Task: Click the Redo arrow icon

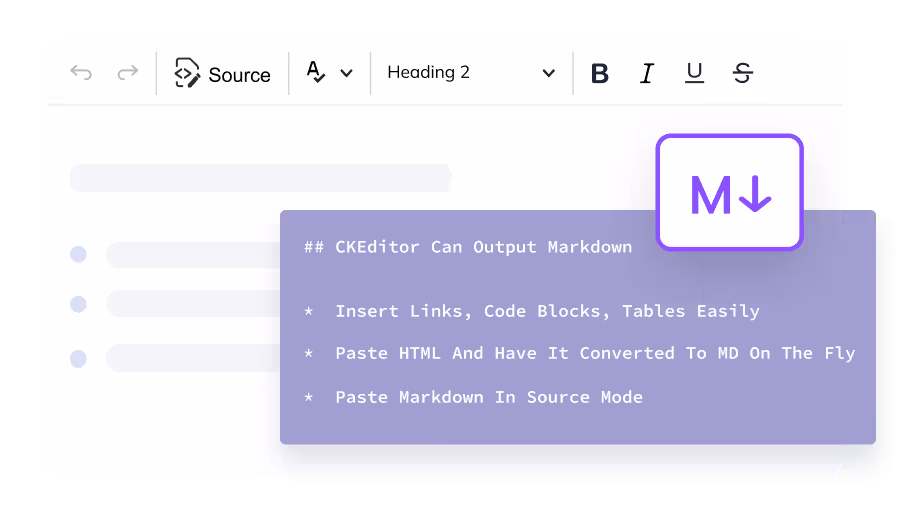Action: click(x=127, y=73)
